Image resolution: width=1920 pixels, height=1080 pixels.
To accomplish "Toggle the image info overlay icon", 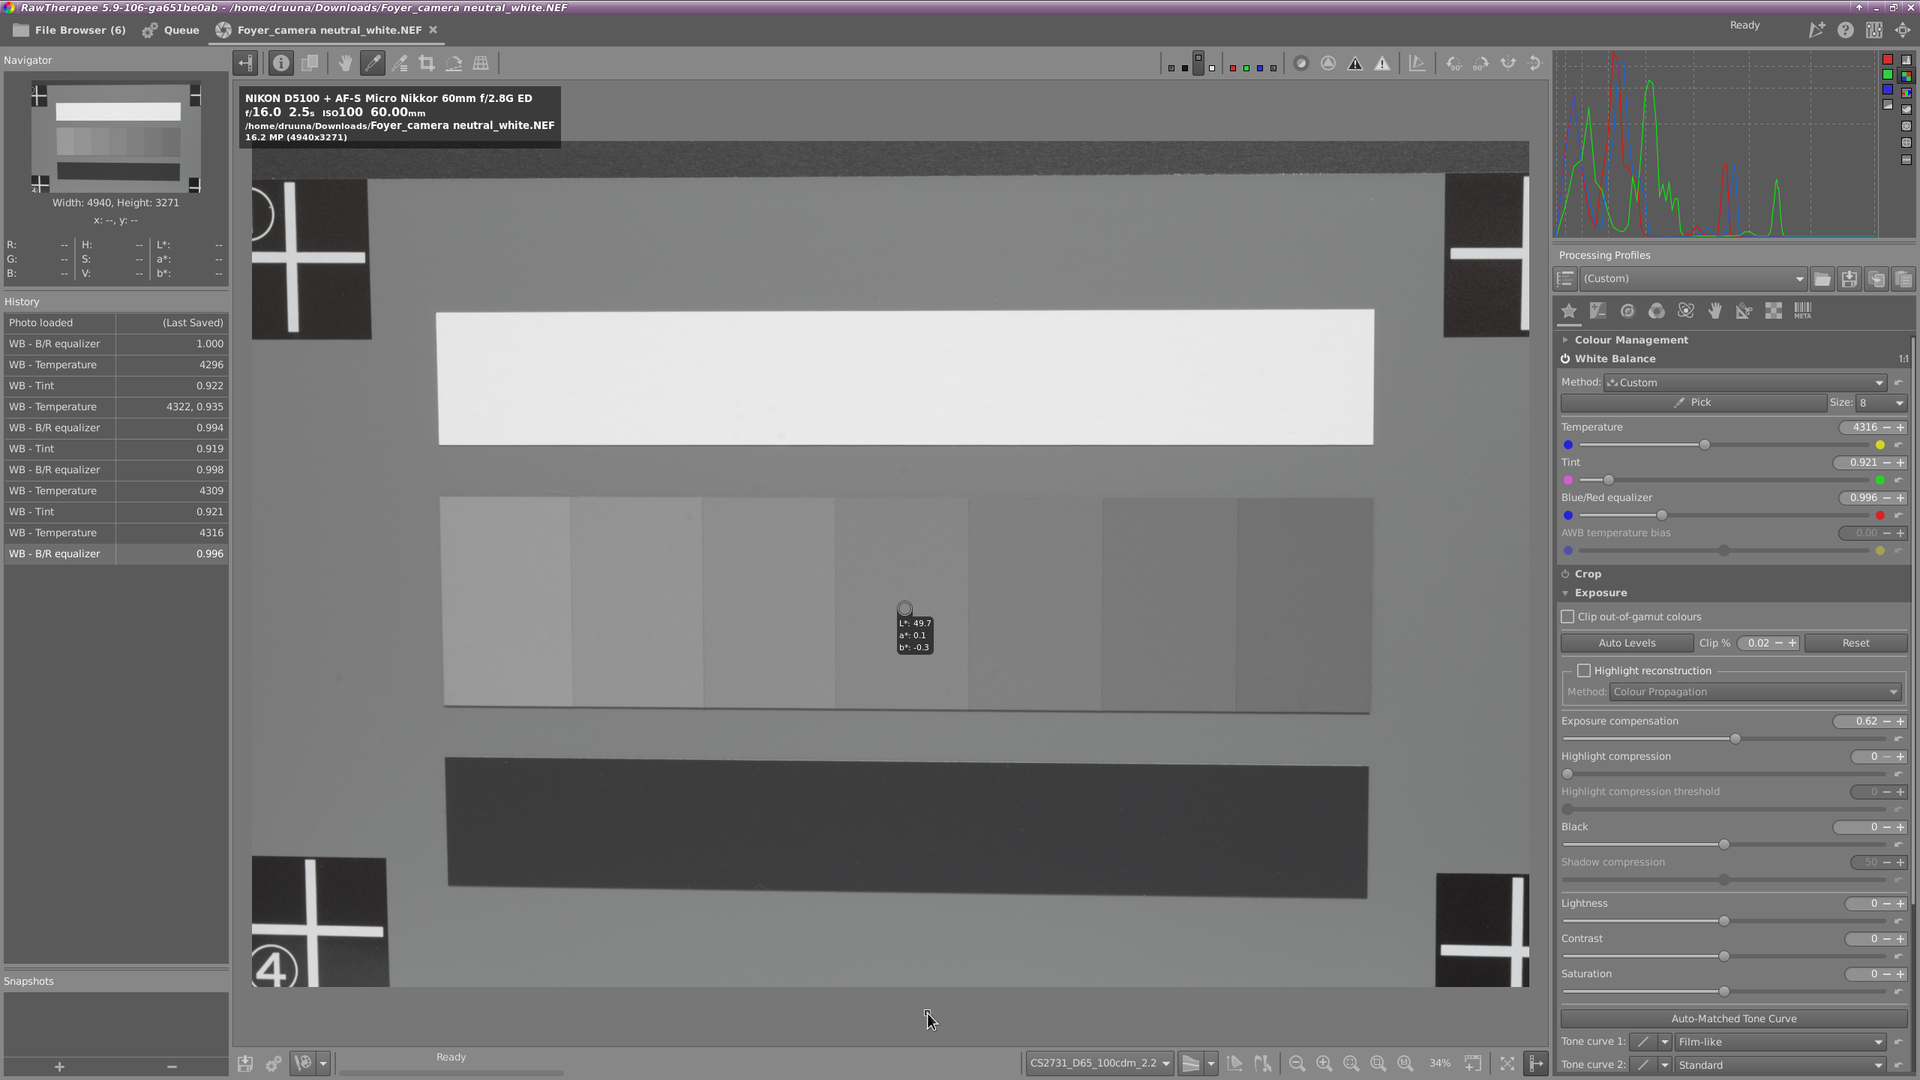I will (x=281, y=63).
